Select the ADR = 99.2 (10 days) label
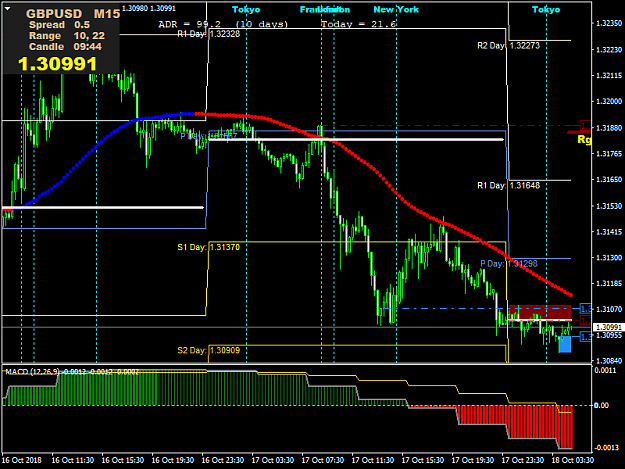The height and width of the screenshot is (469, 625). click(223, 24)
